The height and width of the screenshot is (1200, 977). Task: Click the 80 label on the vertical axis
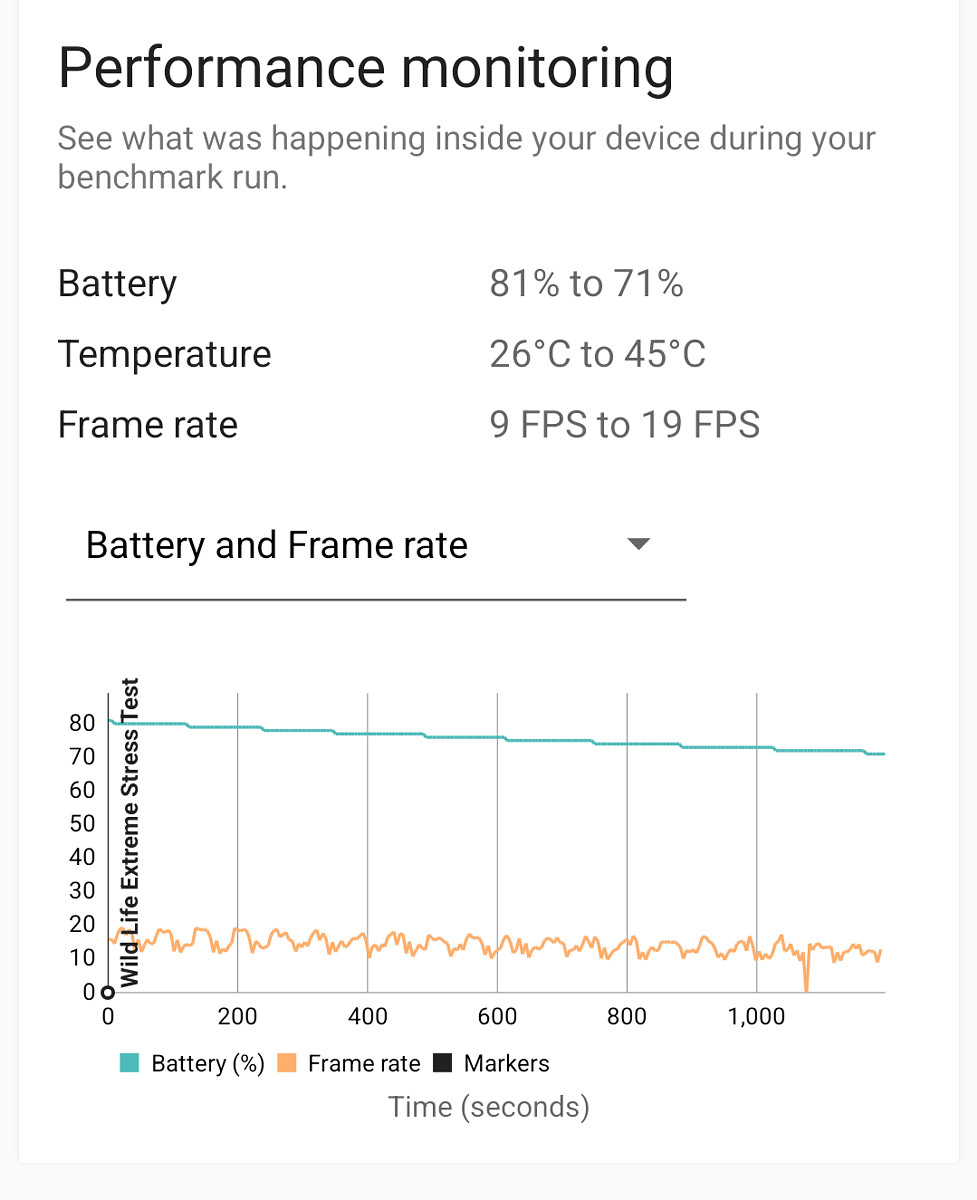pos(82,723)
